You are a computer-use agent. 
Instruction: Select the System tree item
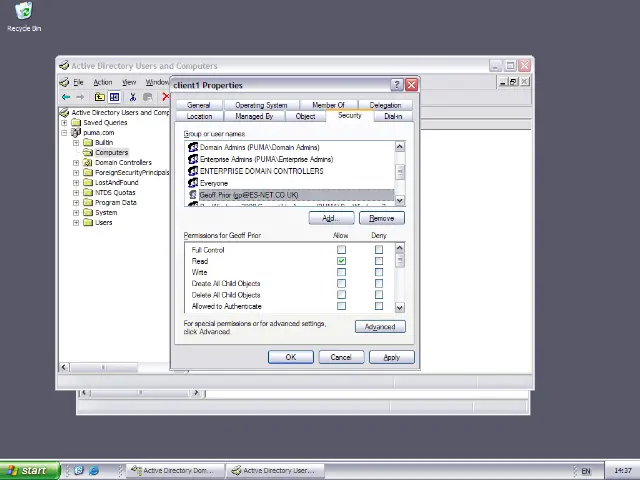(x=106, y=213)
